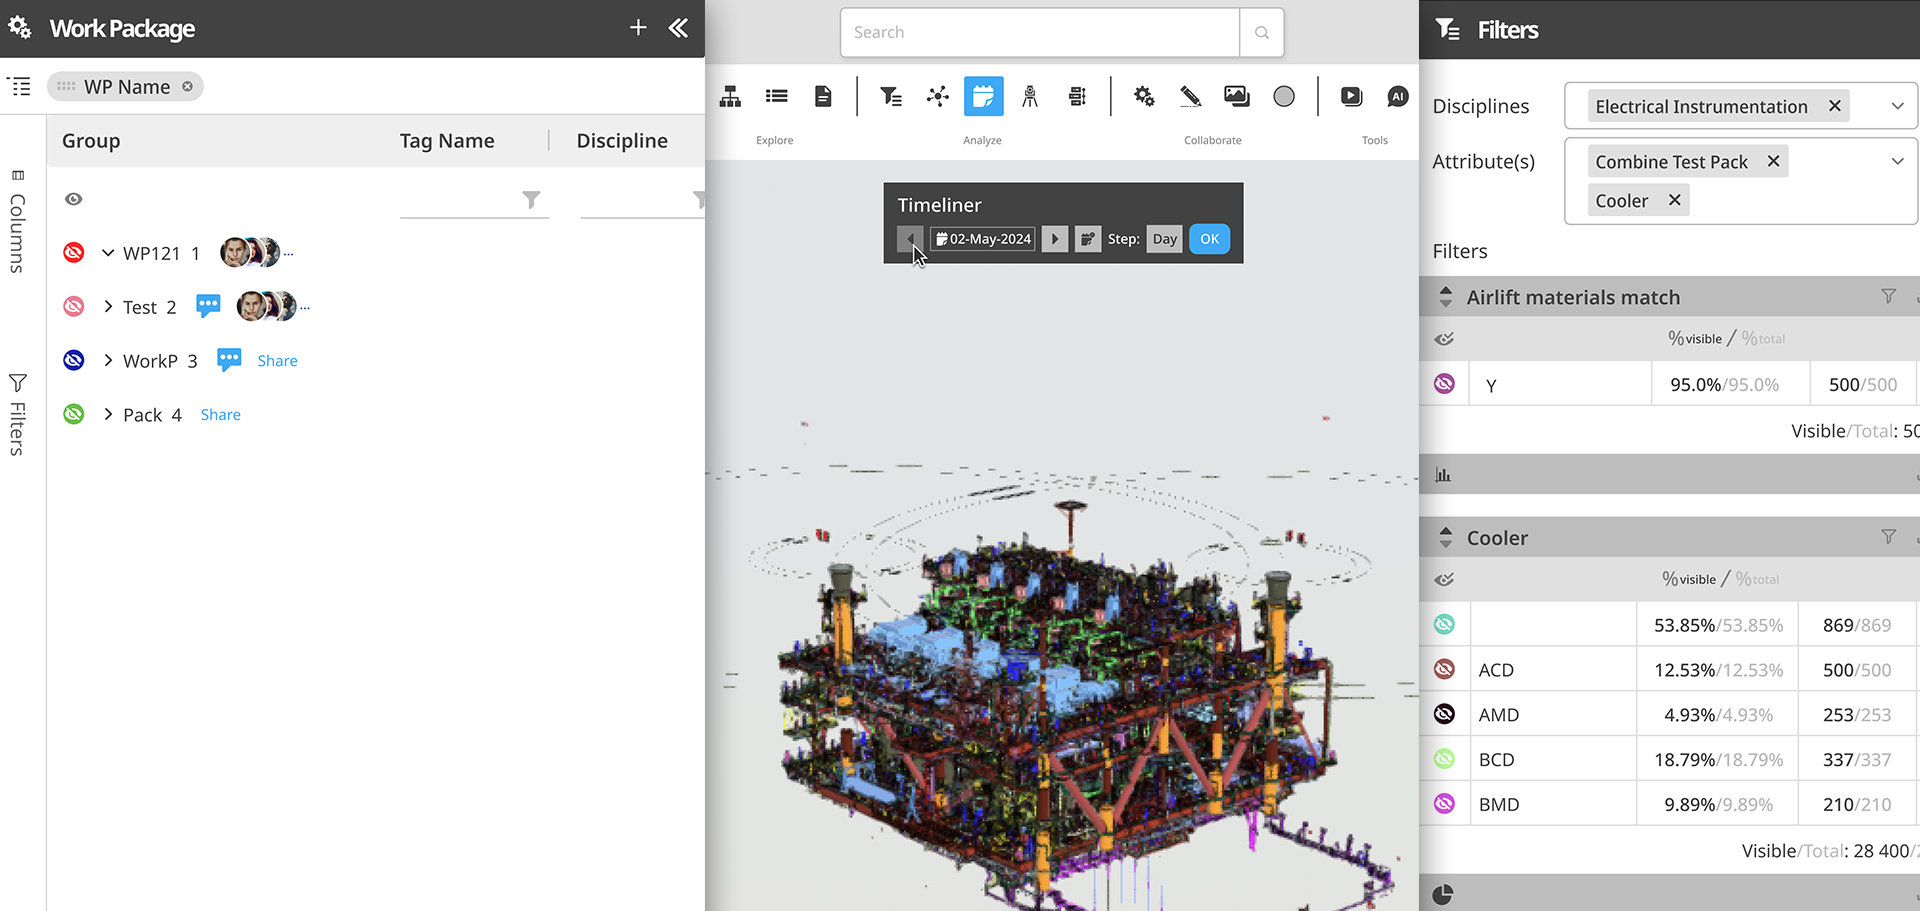1920x911 pixels.
Task: Filter the Tag Name column
Action: pyautogui.click(x=531, y=200)
